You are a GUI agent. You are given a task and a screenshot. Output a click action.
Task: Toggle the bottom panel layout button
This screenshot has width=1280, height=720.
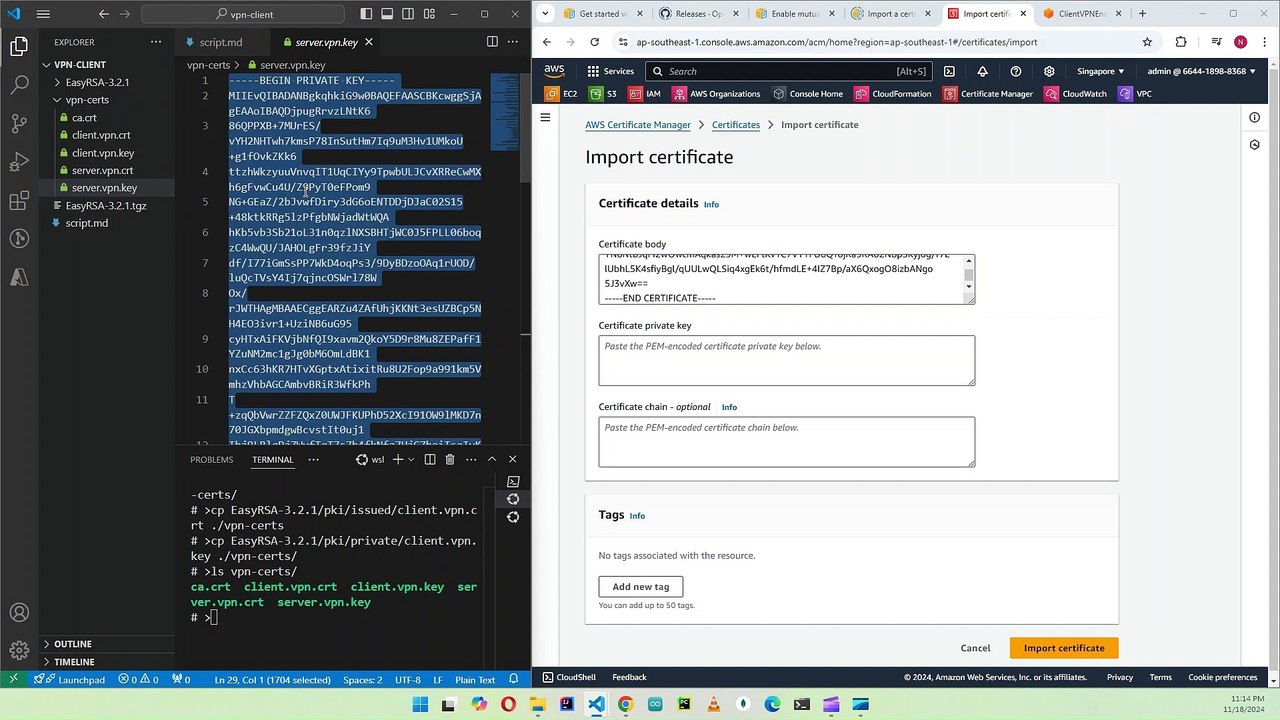tap(389, 14)
